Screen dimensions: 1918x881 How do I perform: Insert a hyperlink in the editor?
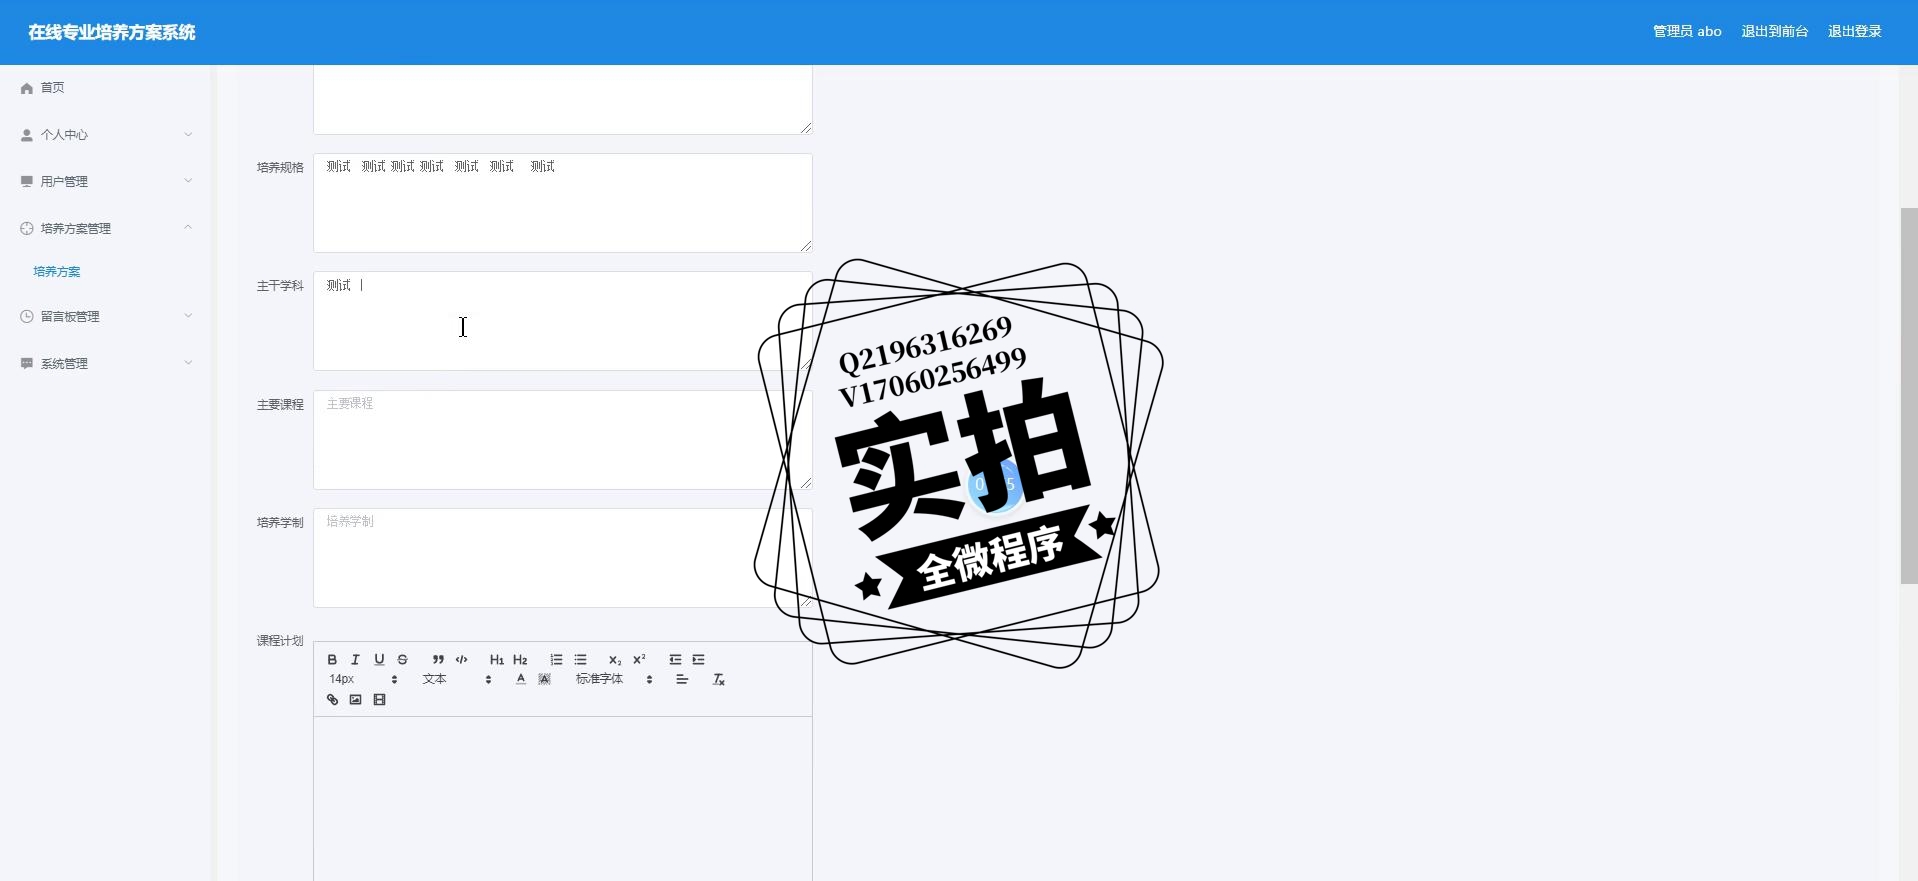pyautogui.click(x=332, y=700)
